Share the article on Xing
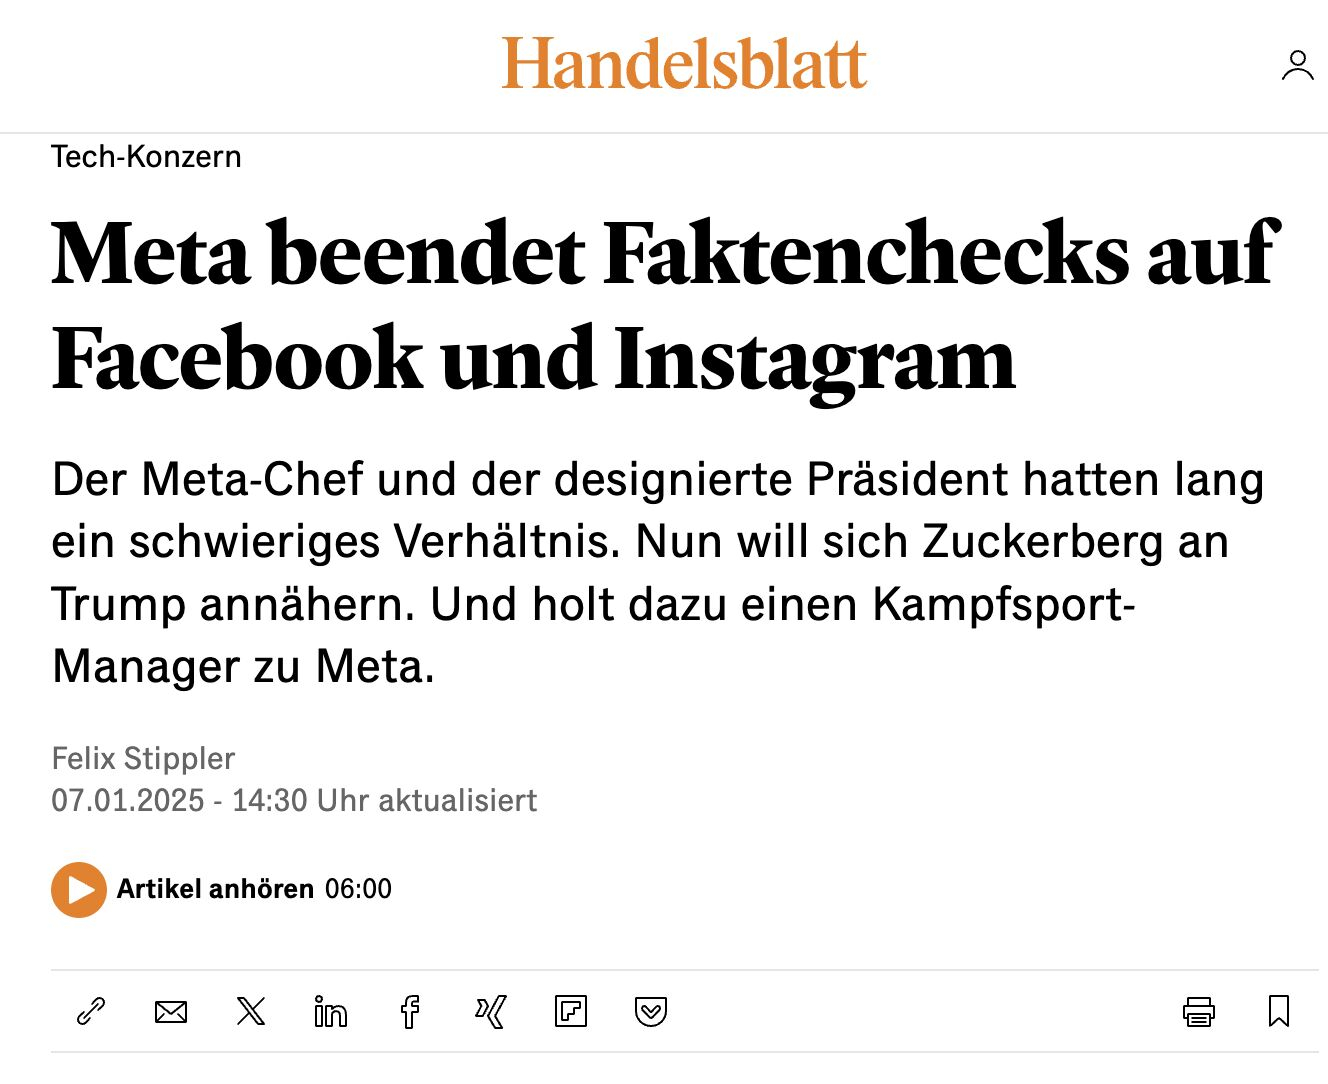 click(x=490, y=1012)
